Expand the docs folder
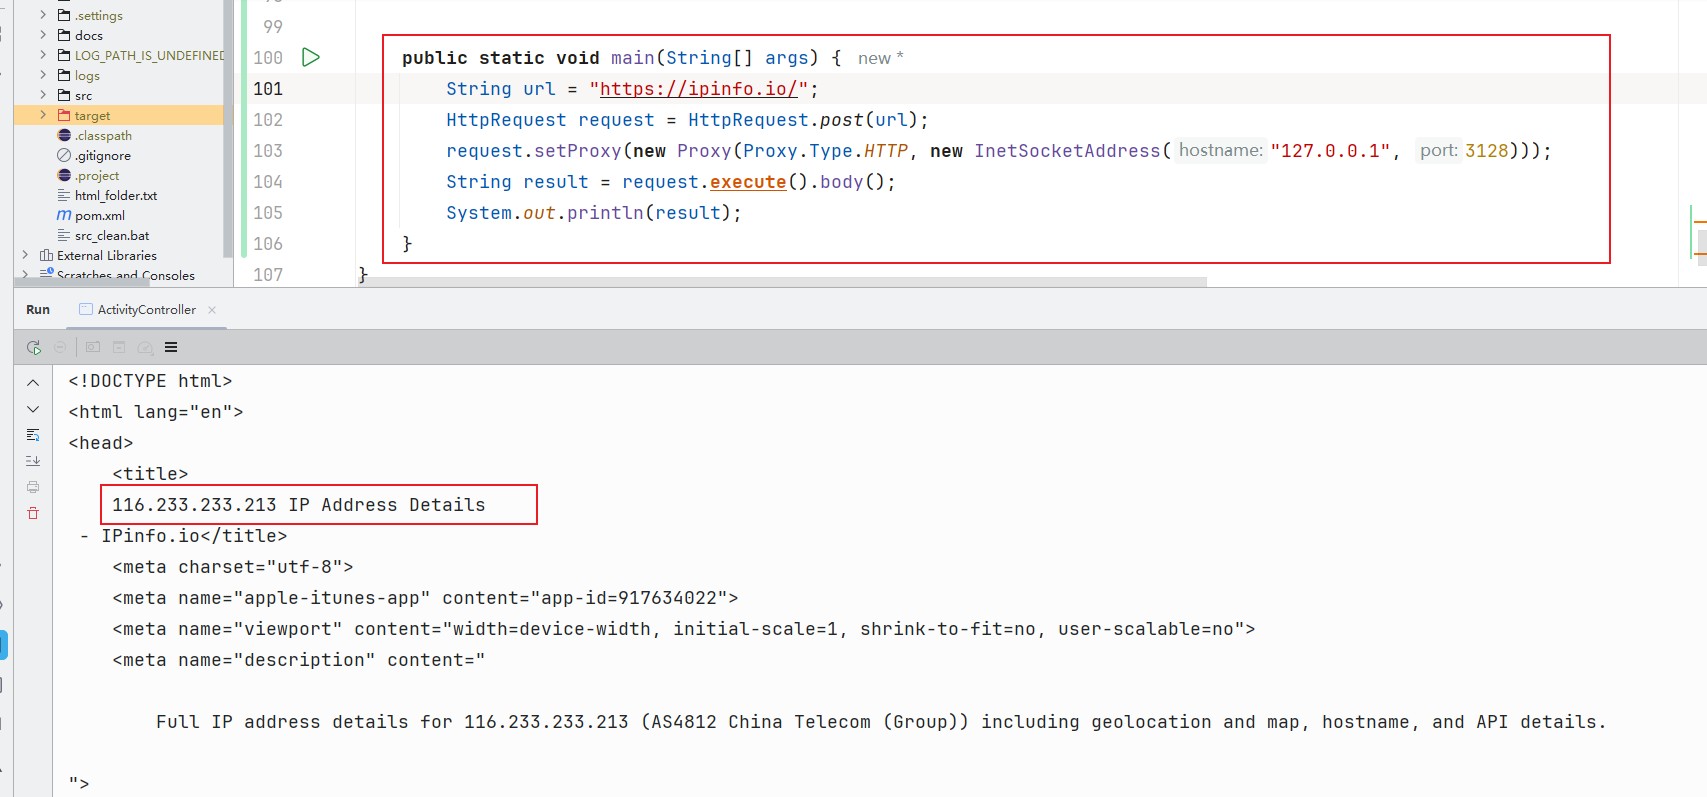The width and height of the screenshot is (1707, 797). (x=43, y=35)
